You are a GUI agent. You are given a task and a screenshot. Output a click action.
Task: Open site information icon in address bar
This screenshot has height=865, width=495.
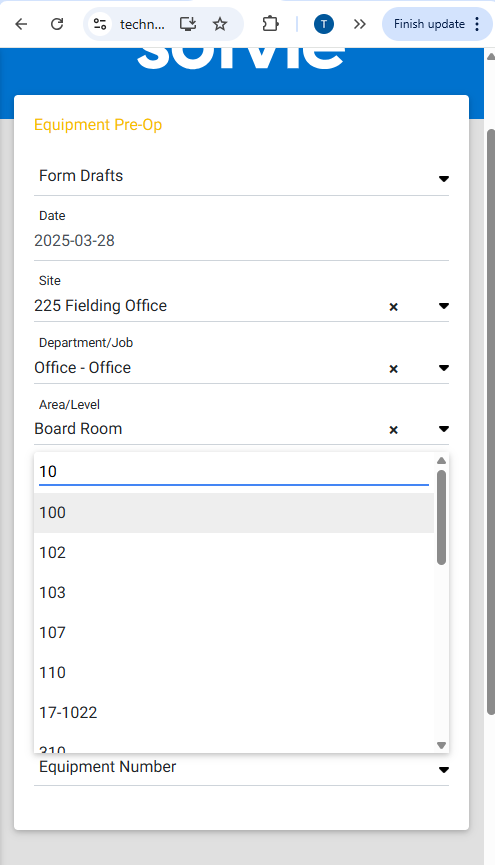click(100, 24)
